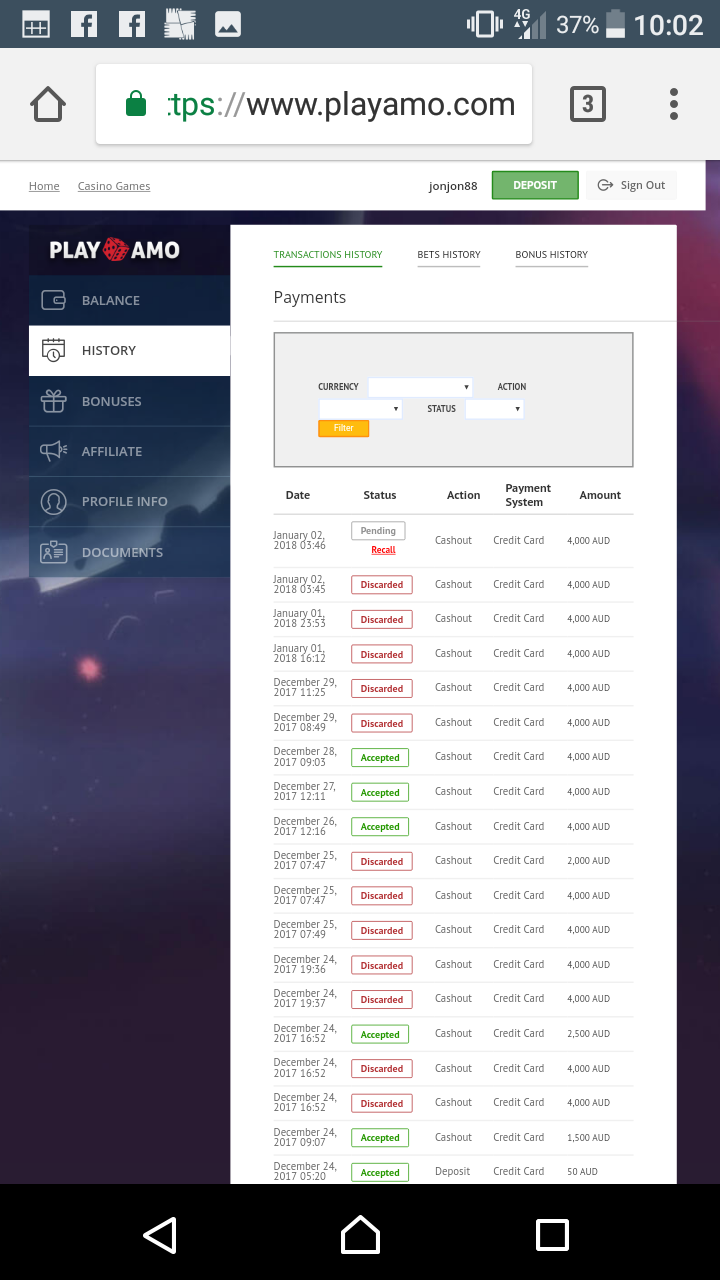Tap the Chrome home icon
This screenshot has height=1280, width=720.
[48, 104]
